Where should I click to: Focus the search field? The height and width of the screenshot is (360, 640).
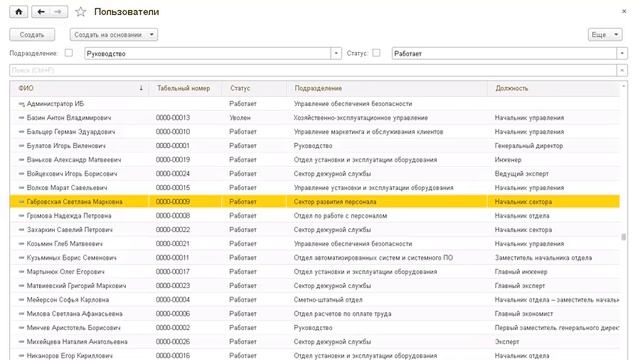(x=313, y=70)
